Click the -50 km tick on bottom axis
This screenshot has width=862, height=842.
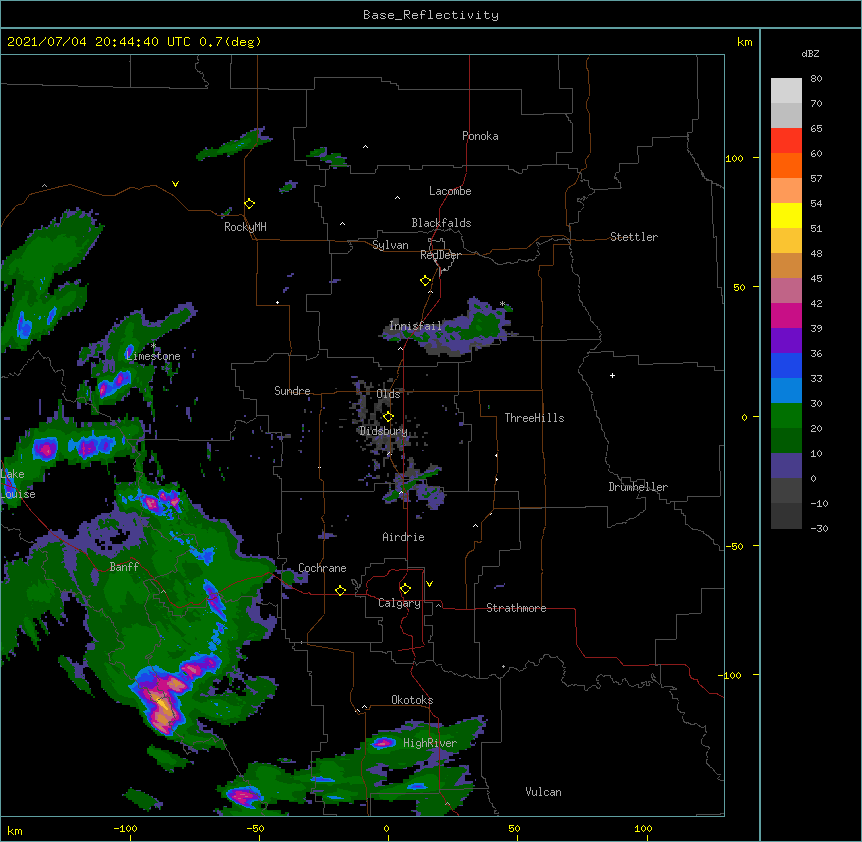coord(255,829)
